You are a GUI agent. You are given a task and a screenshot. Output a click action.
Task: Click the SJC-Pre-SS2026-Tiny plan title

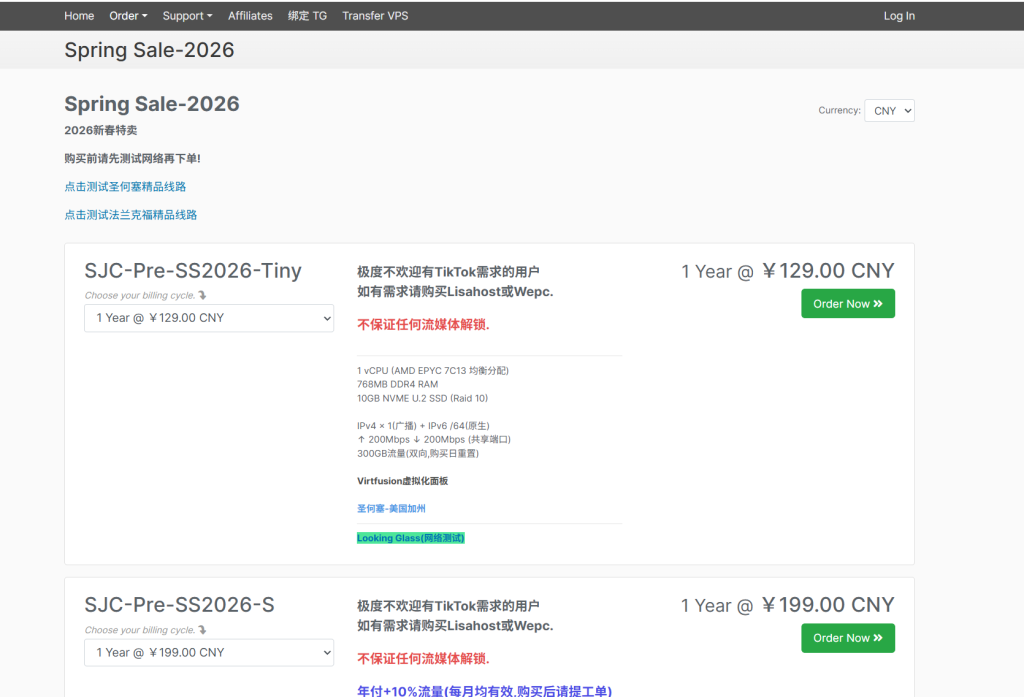[x=193, y=271]
